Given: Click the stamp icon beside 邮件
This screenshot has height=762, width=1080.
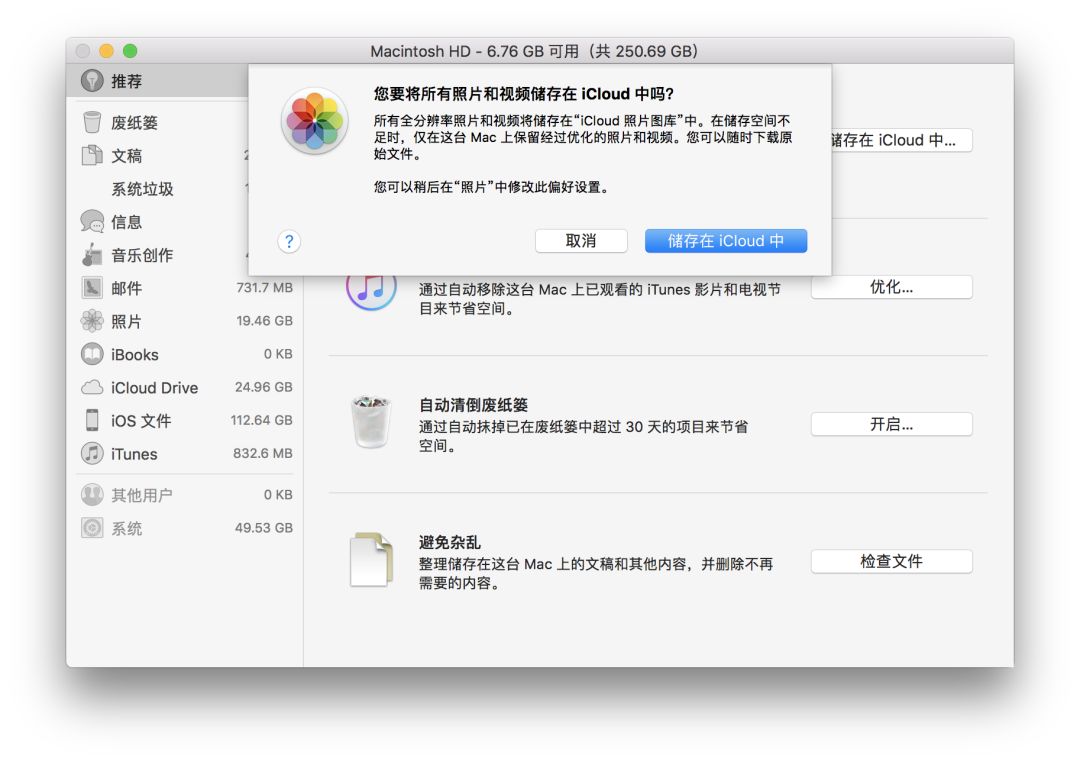Looking at the screenshot, I should (x=92, y=288).
